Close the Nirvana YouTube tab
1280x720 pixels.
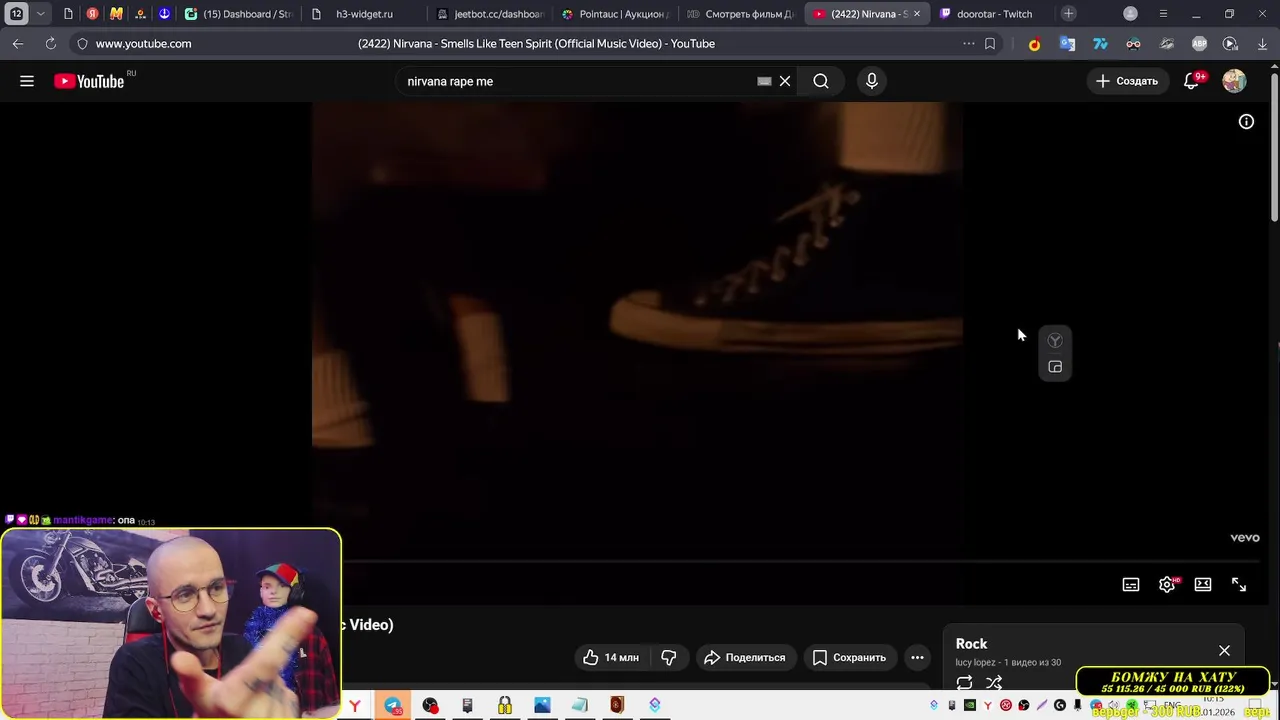coord(918,14)
